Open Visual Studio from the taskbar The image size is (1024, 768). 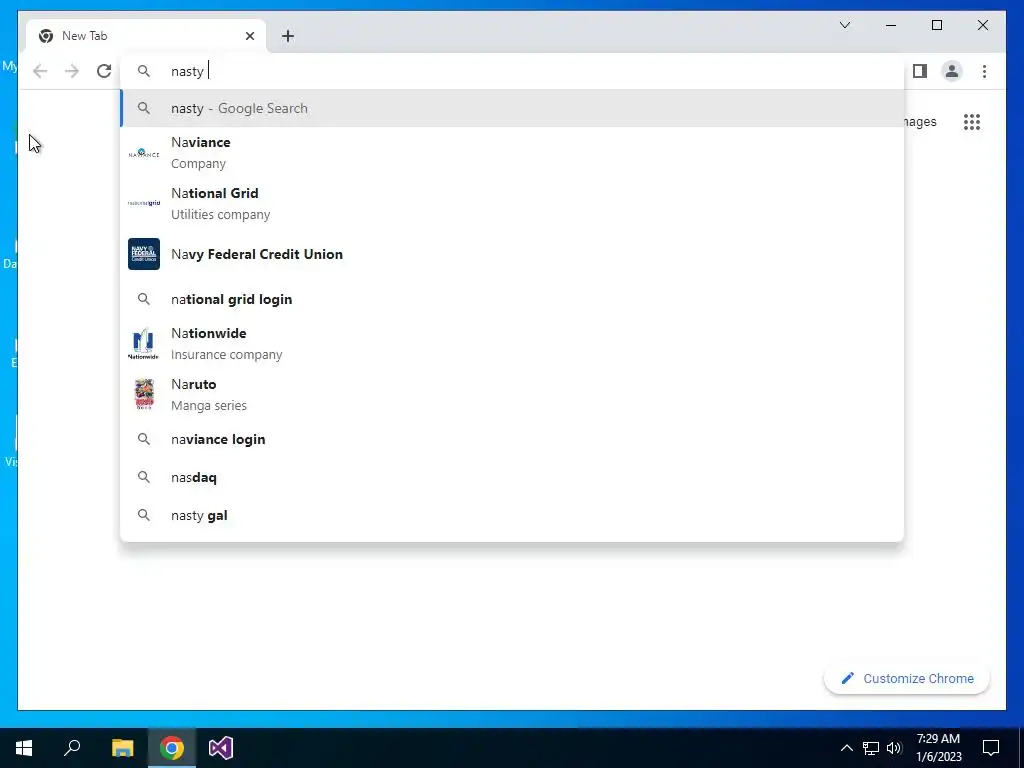[221, 748]
